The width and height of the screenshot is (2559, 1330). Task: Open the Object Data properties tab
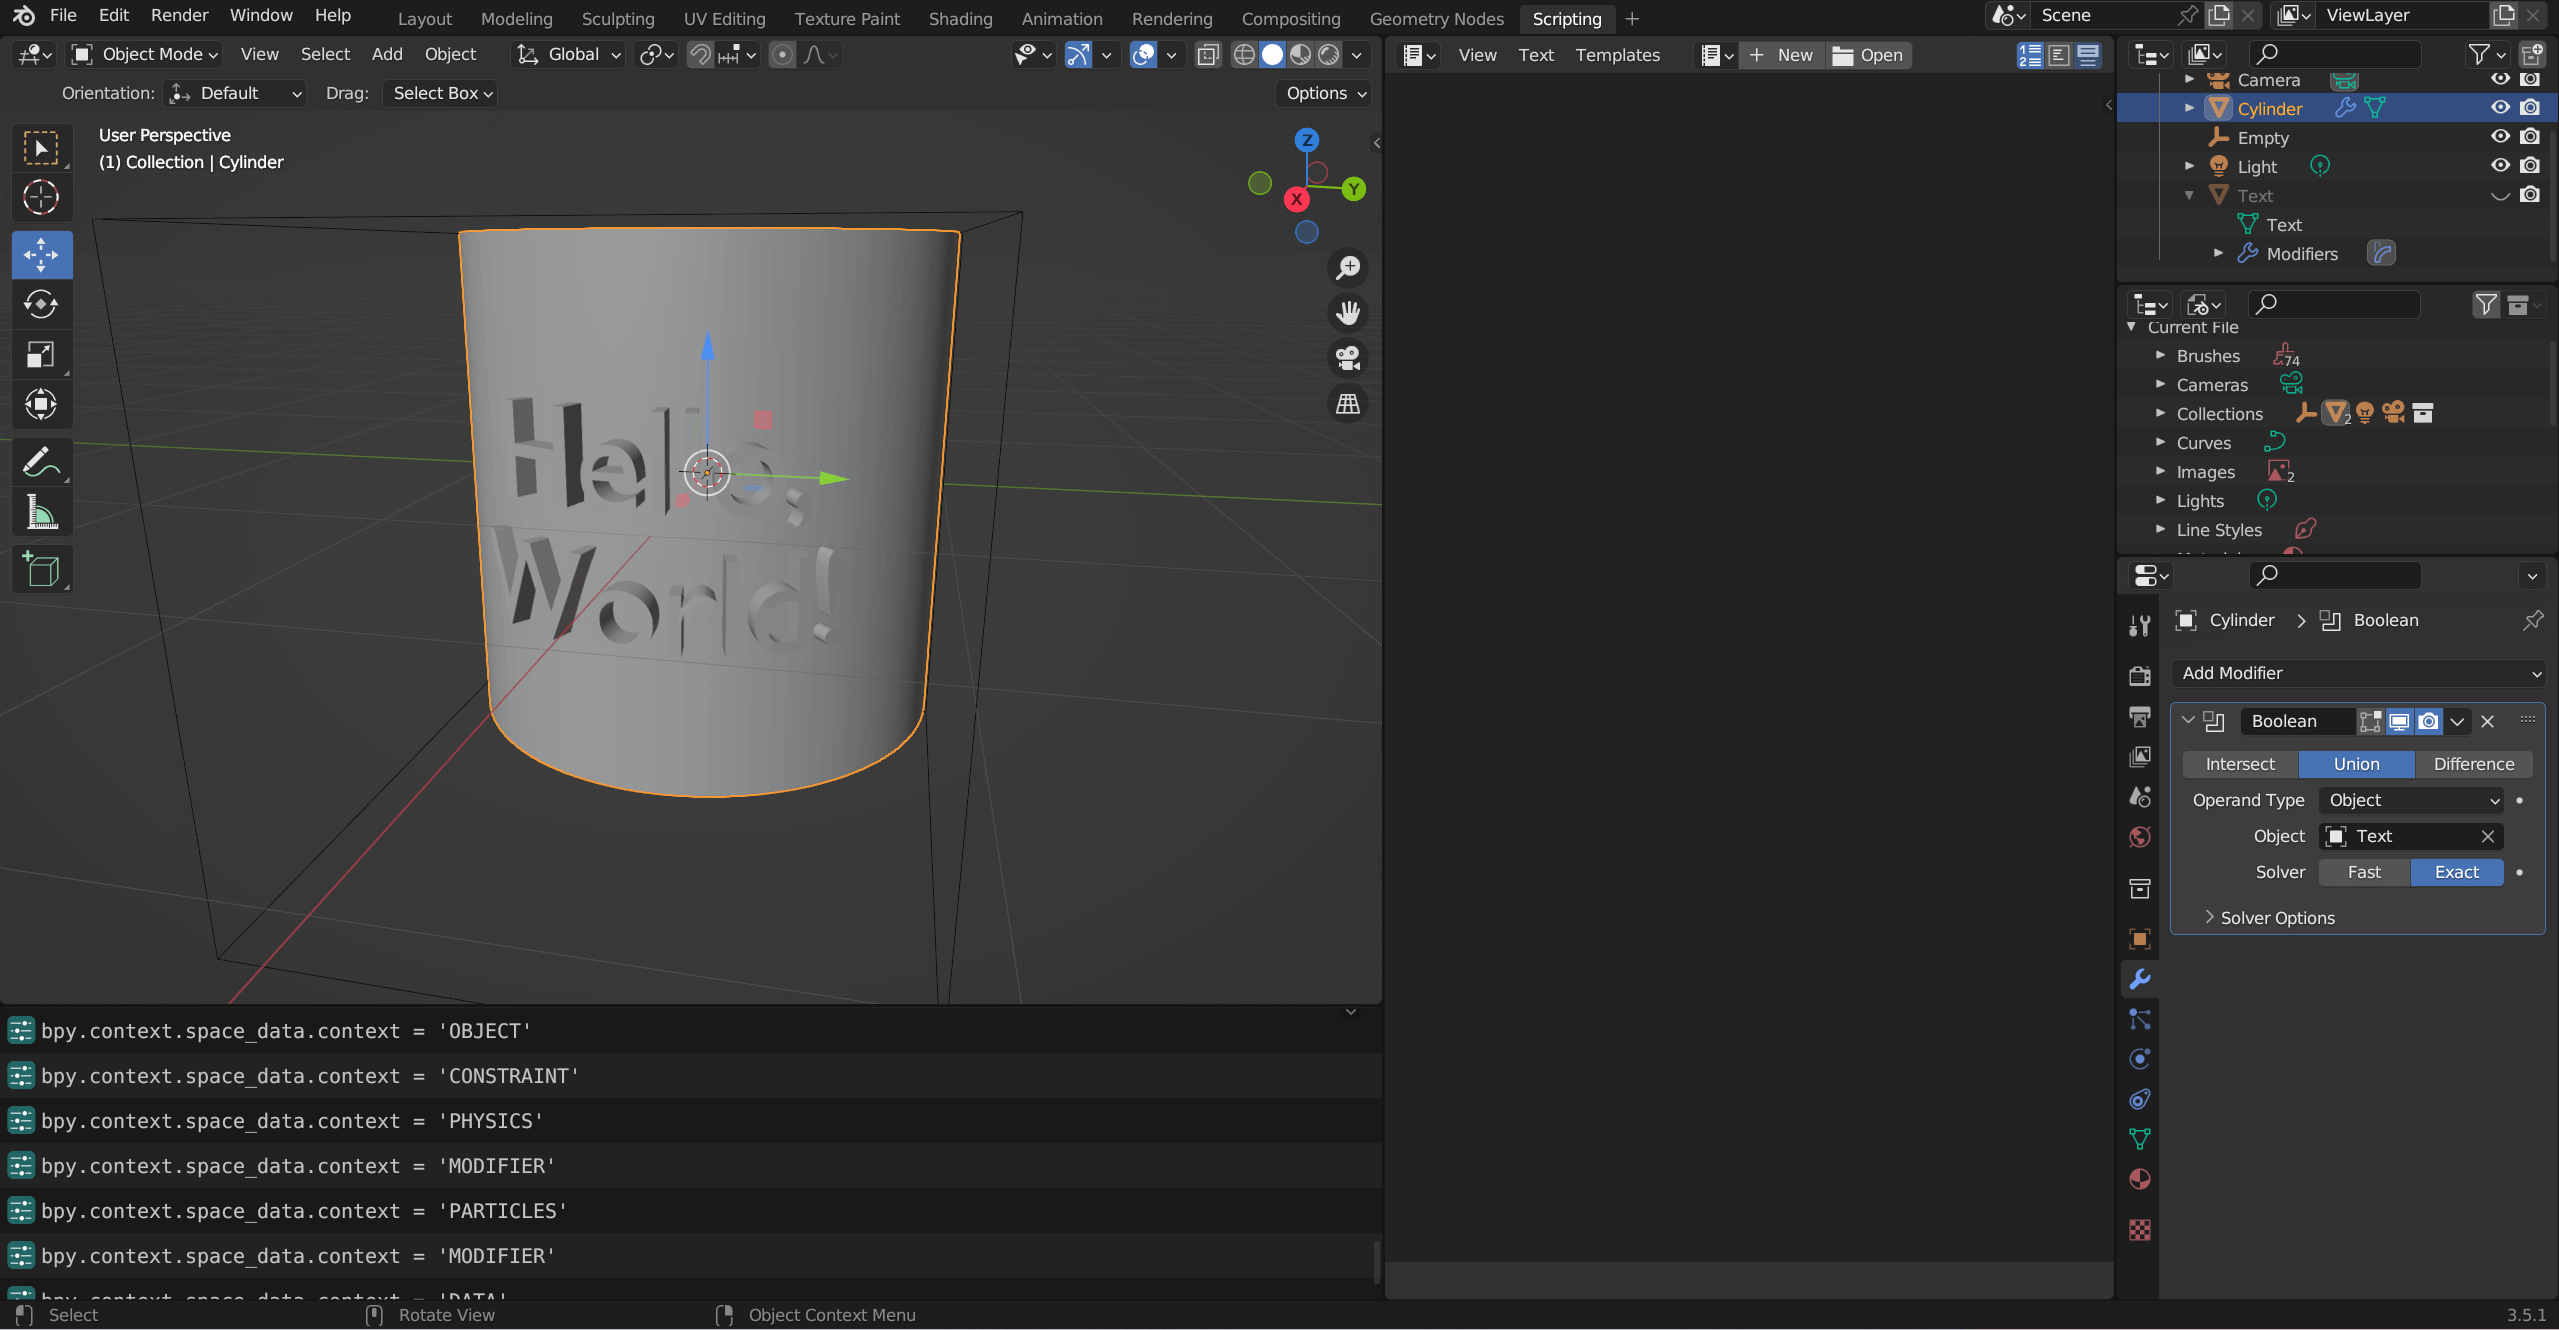[x=2139, y=1139]
